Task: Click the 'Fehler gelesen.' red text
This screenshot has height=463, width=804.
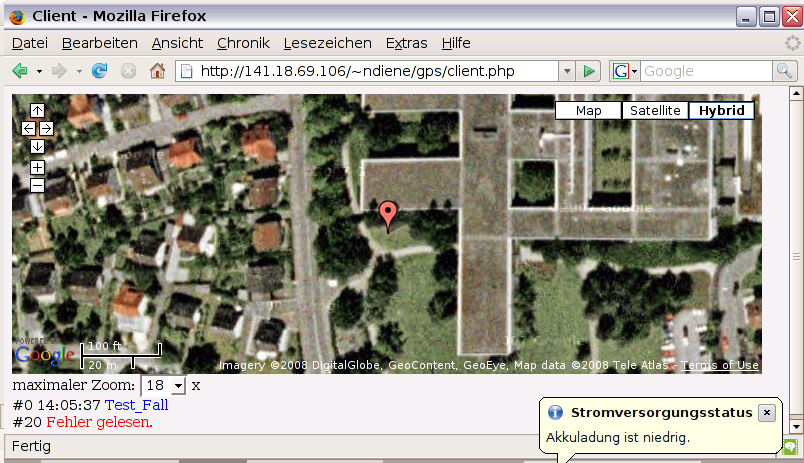Action: (x=99, y=422)
